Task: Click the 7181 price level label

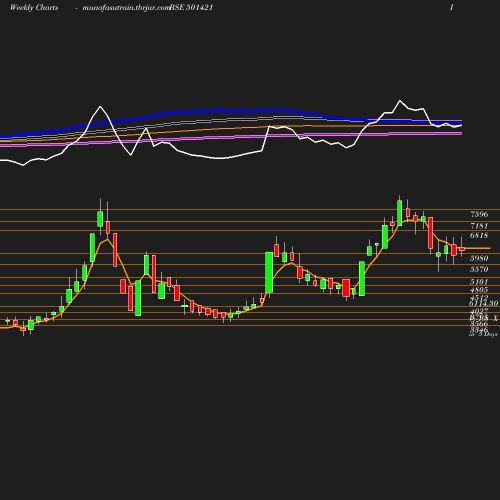Action: [479, 226]
